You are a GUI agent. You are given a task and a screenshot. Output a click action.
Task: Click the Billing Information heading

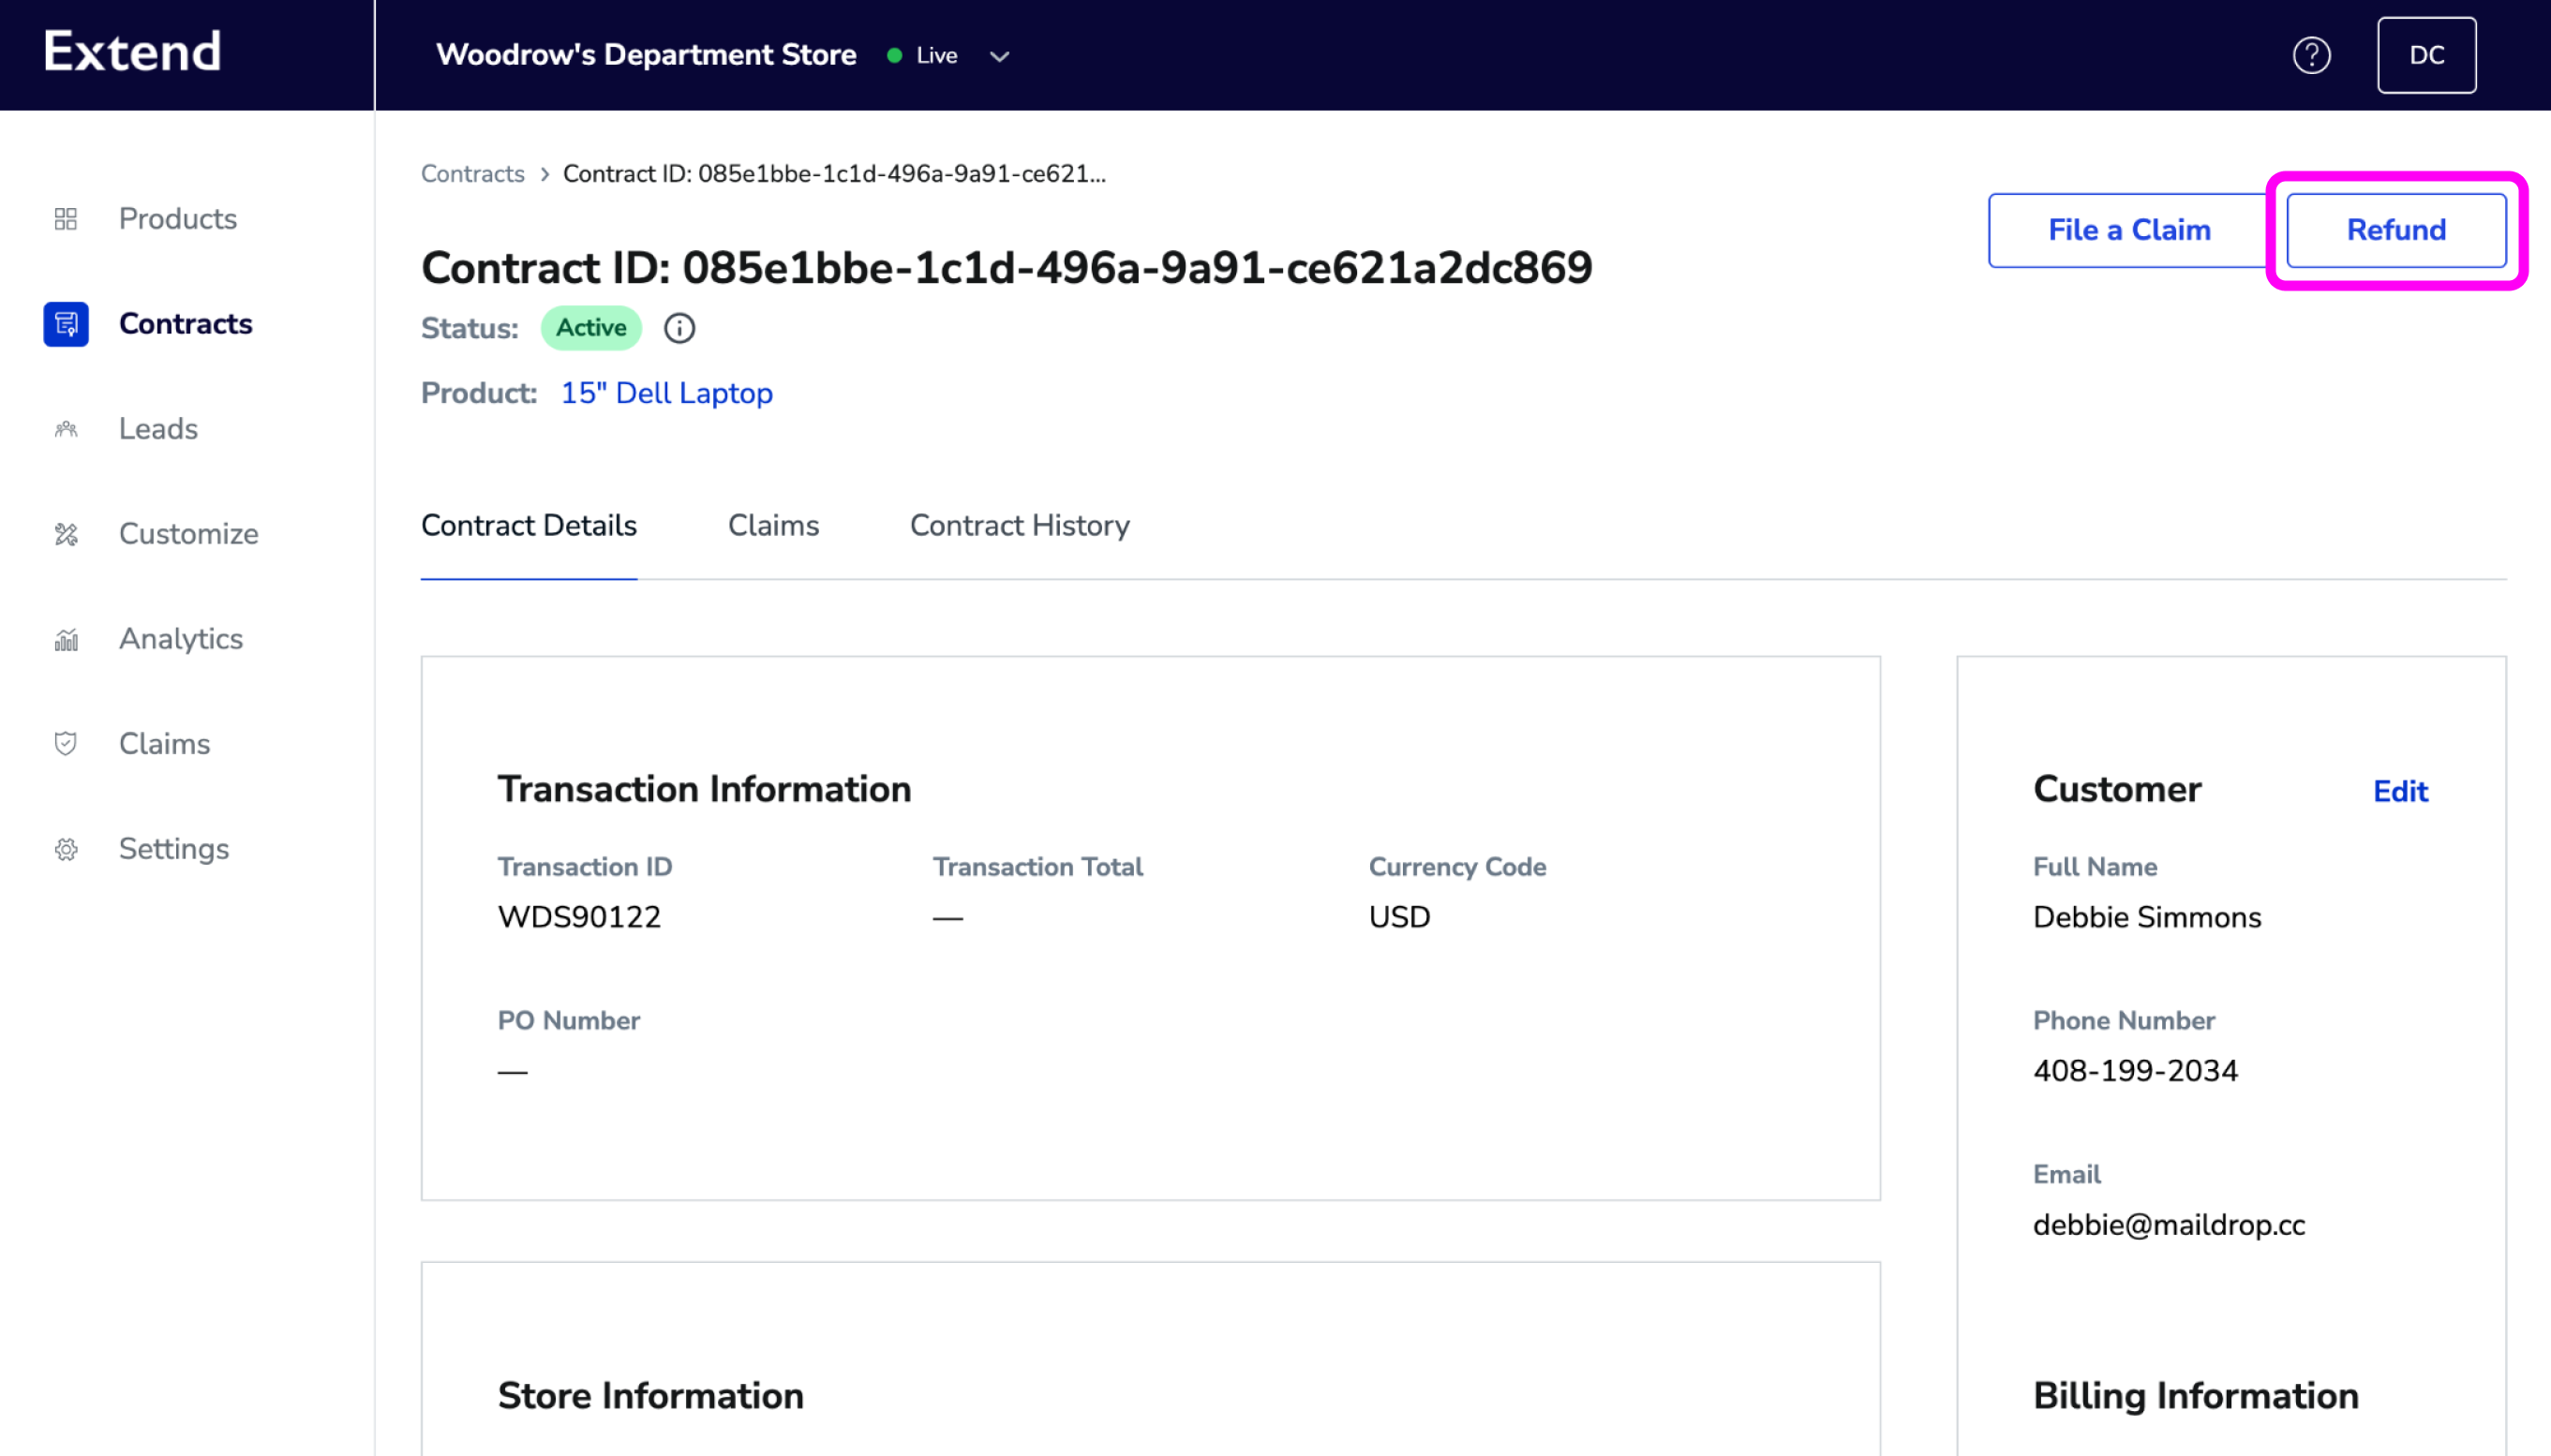(2195, 1396)
